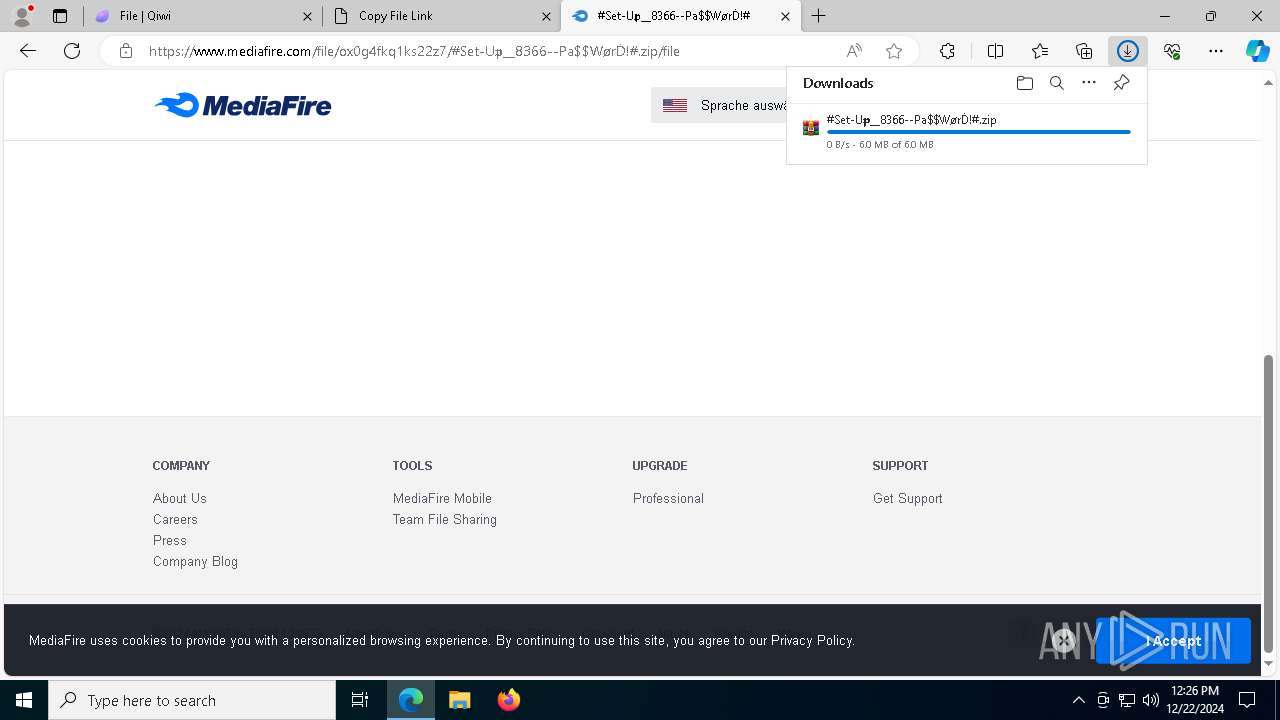Open the Favorites list

1040,51
